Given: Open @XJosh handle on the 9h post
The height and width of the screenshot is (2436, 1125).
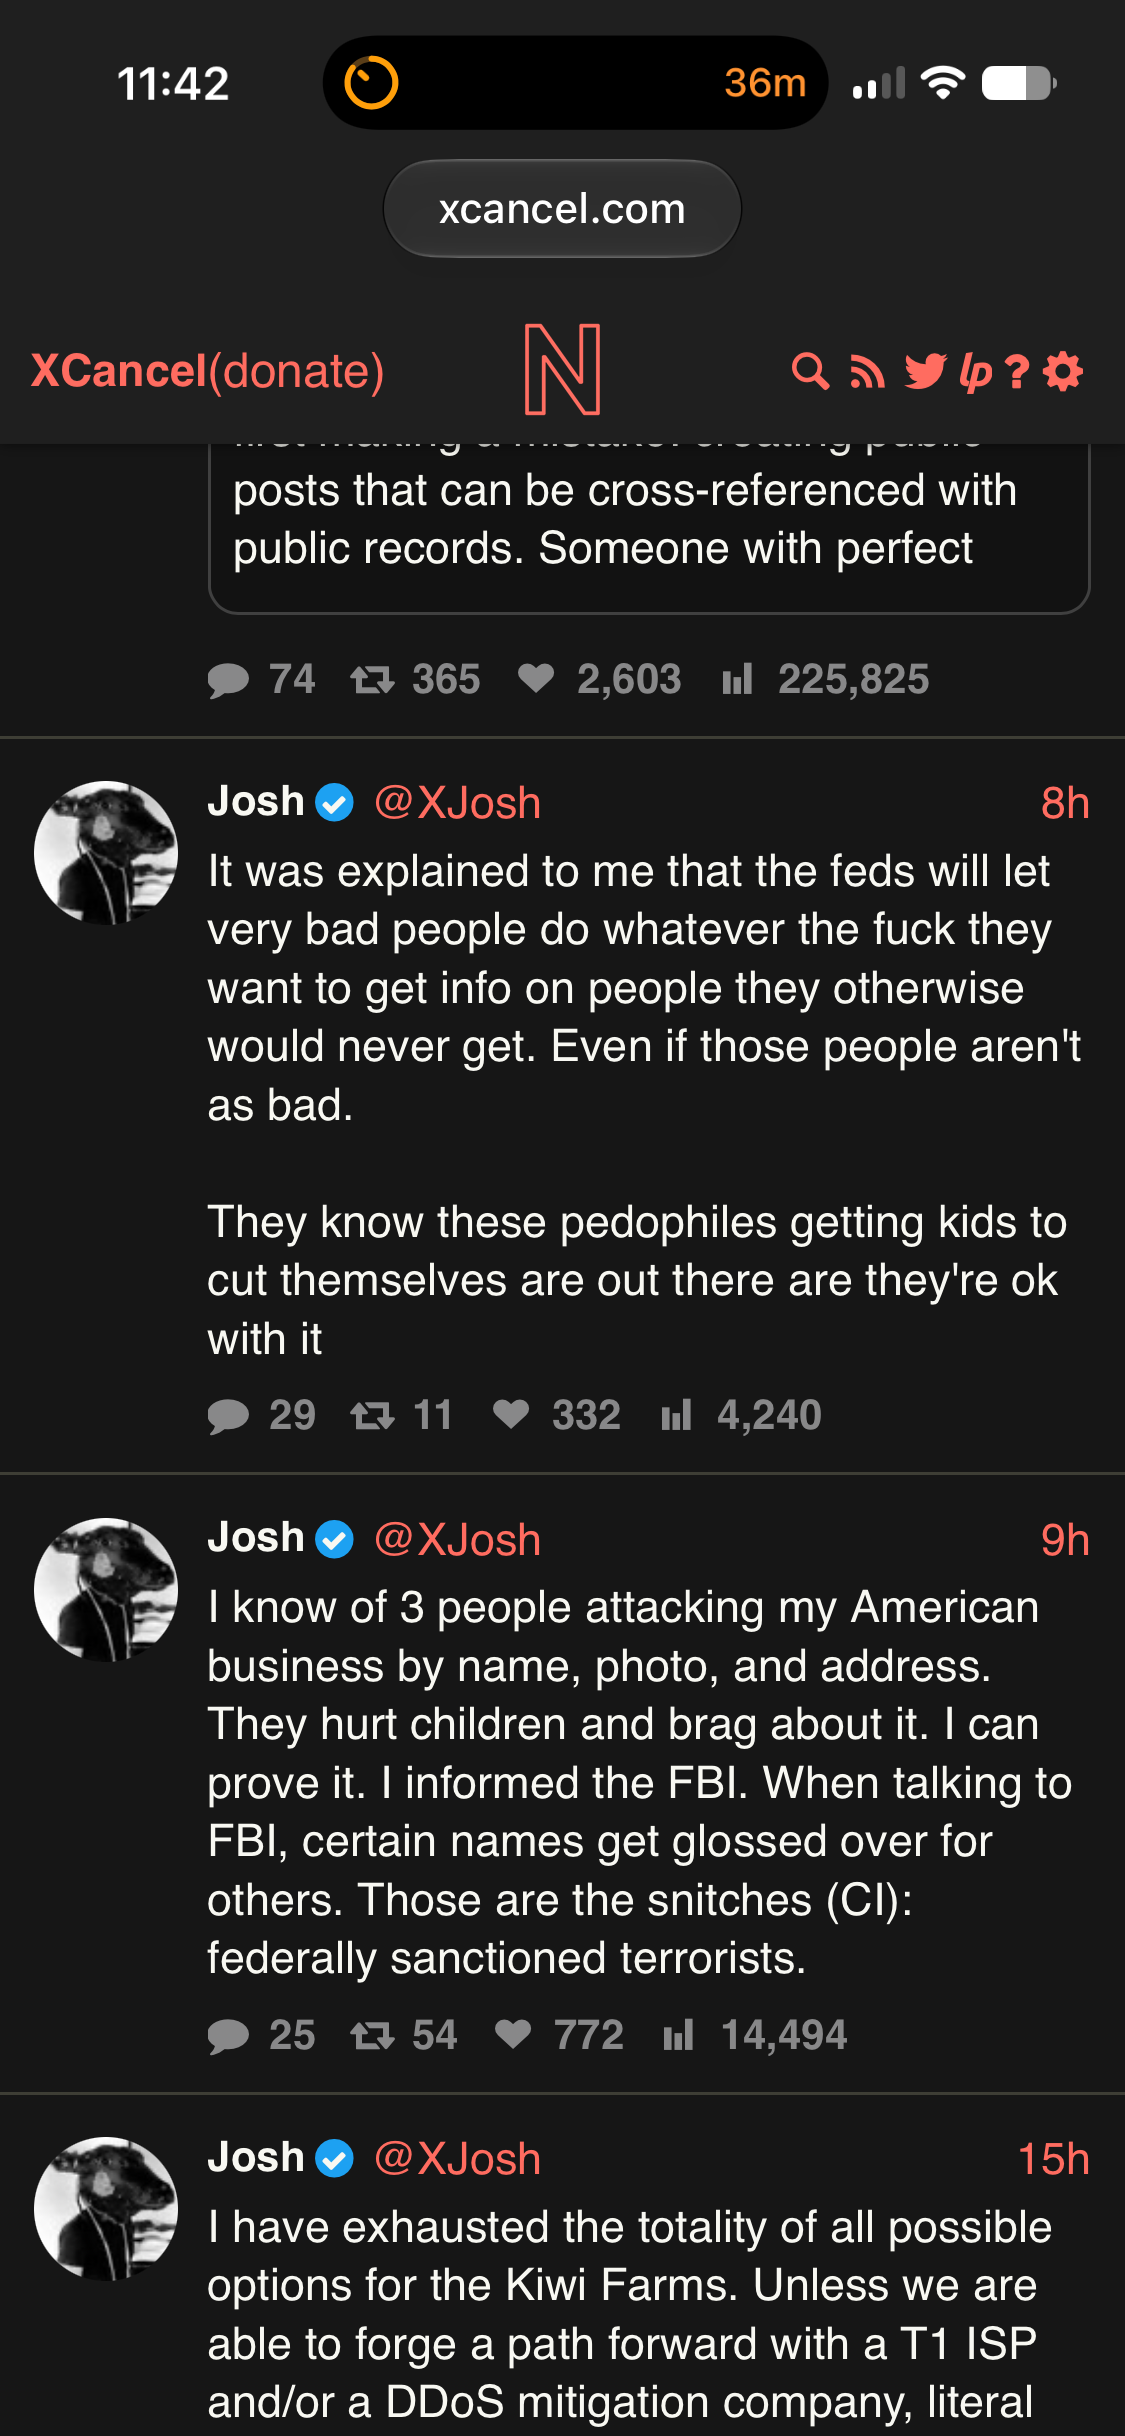Looking at the screenshot, I should tap(457, 1540).
